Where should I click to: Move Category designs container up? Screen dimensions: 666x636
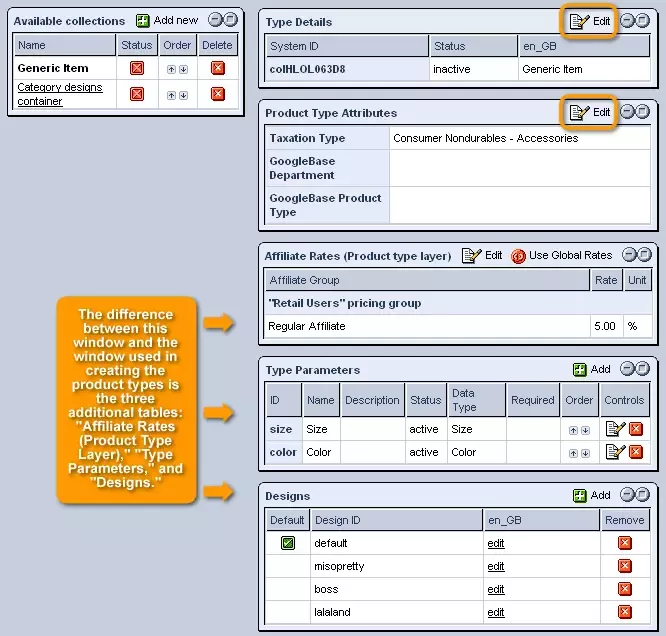[x=171, y=96]
